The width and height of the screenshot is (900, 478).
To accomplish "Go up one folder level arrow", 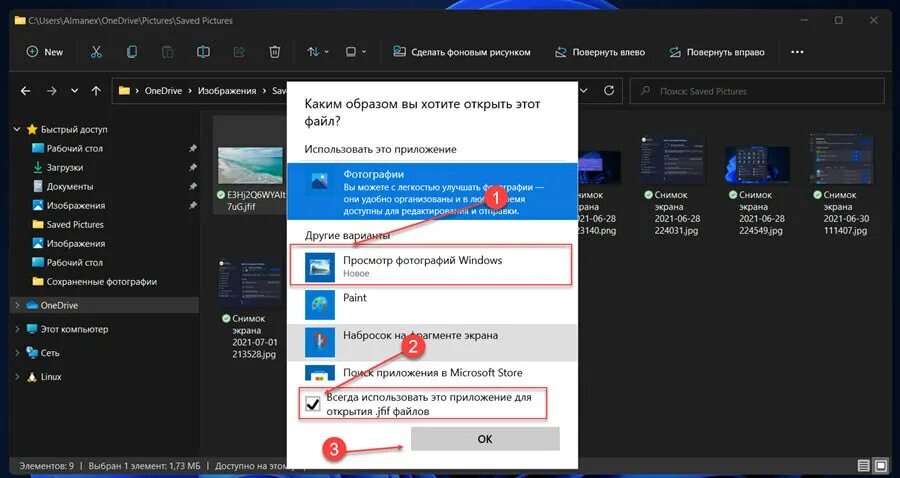I will (96, 91).
